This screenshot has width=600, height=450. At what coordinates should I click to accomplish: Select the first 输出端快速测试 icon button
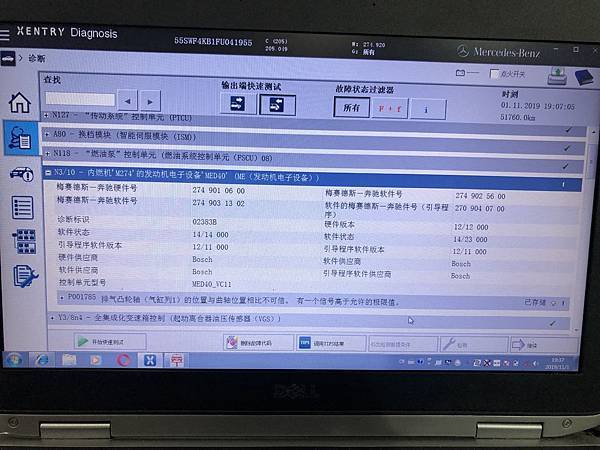point(238,104)
